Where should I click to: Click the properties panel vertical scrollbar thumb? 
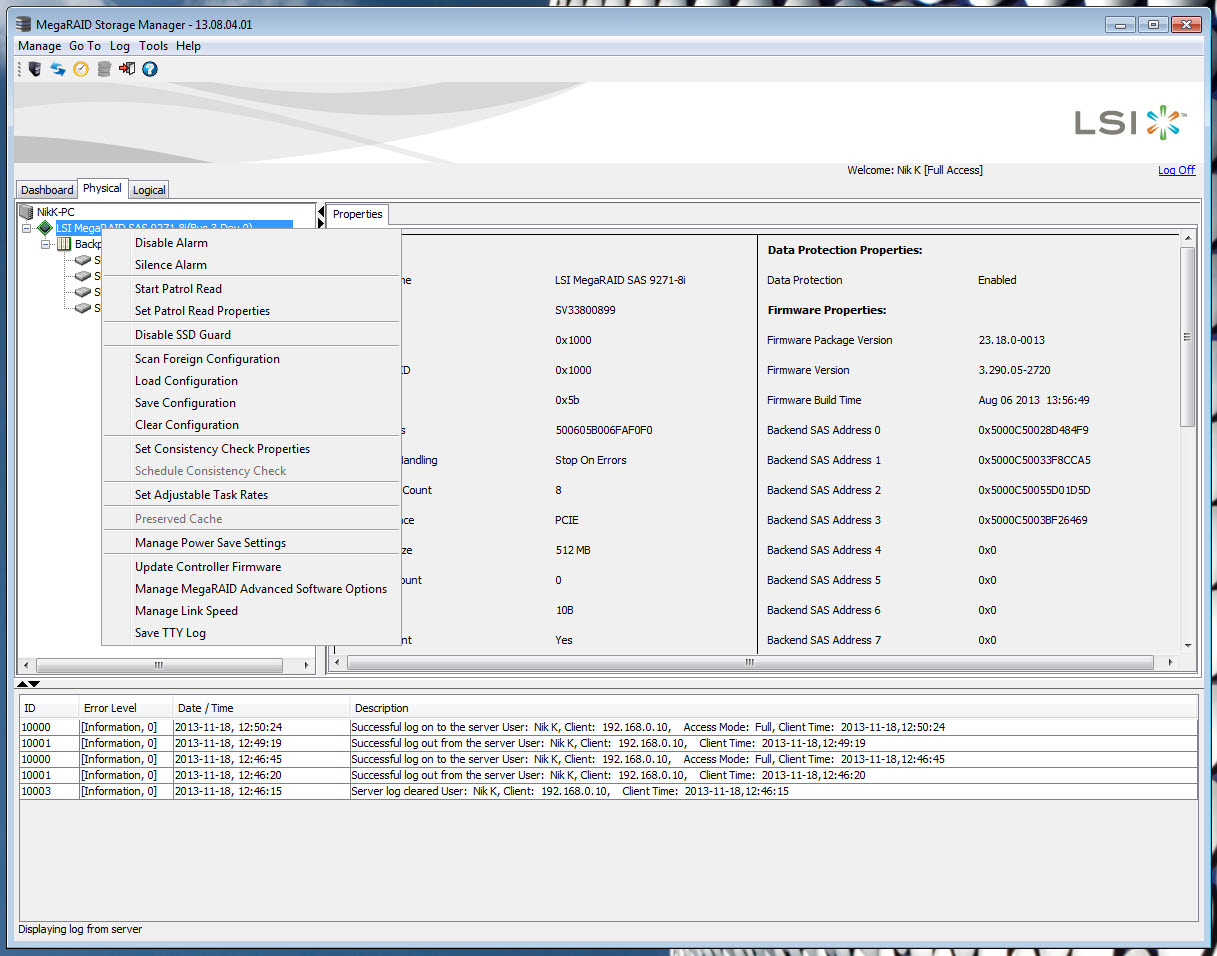click(x=1188, y=336)
